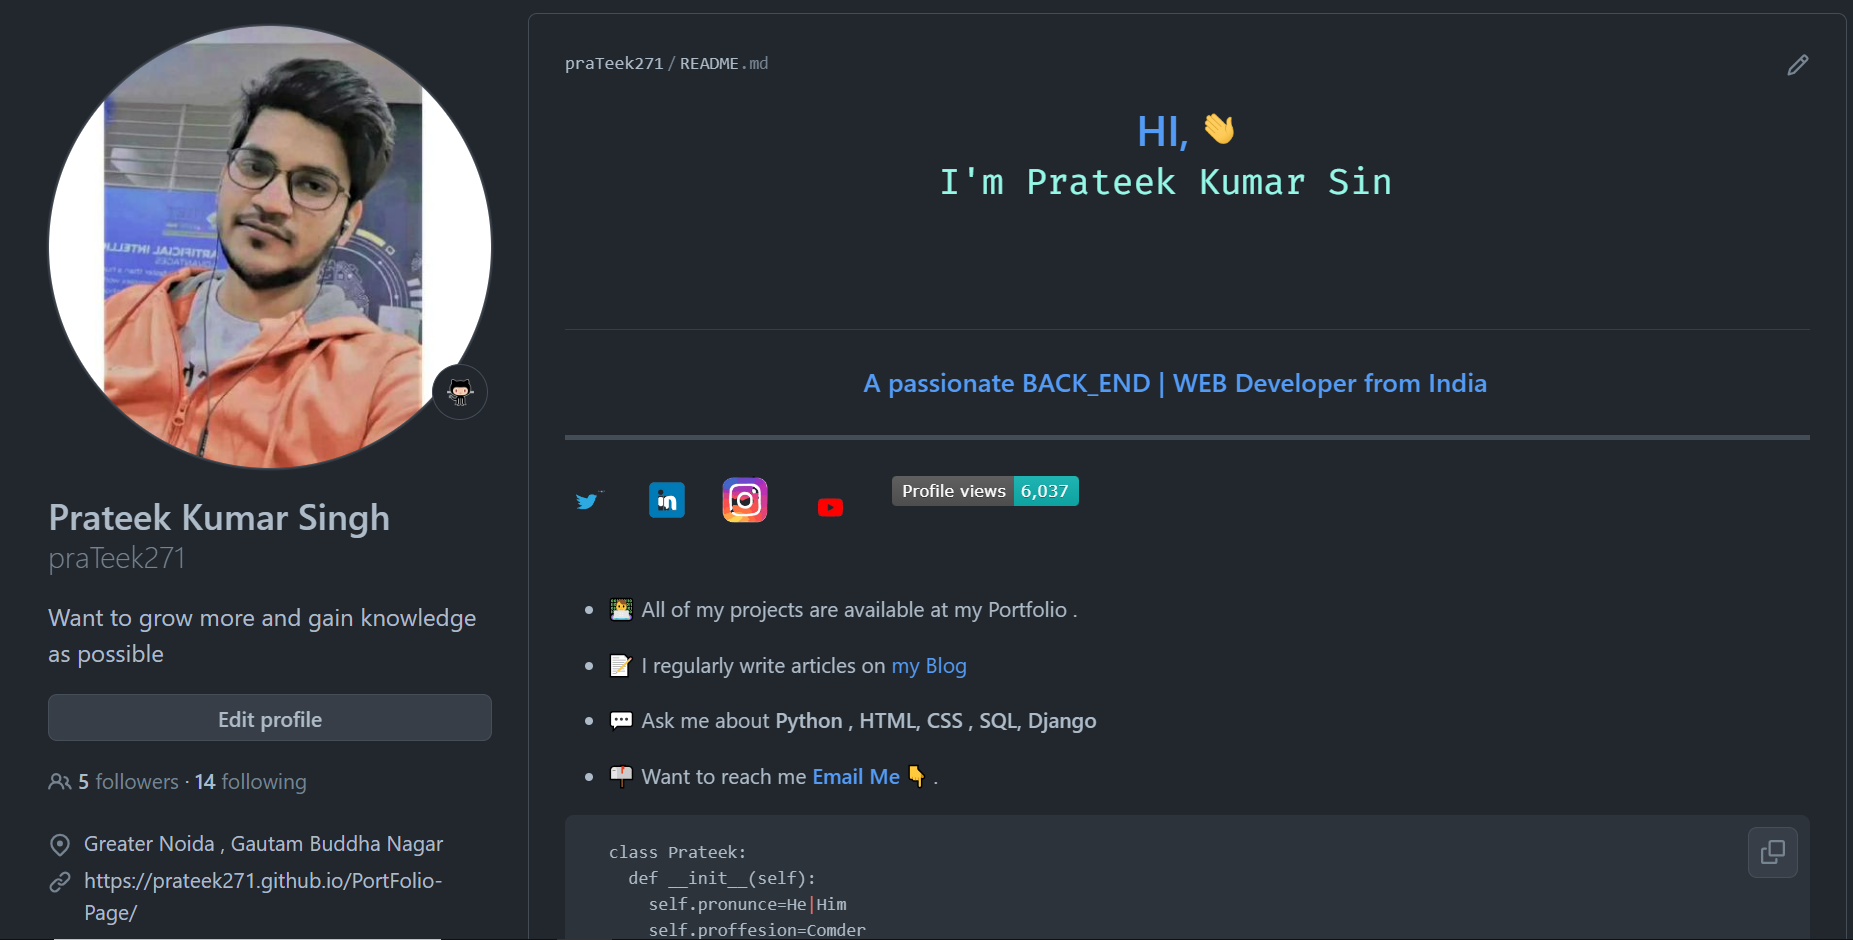The image size is (1853, 940).
Task: Click the Email Me link
Action: point(856,777)
